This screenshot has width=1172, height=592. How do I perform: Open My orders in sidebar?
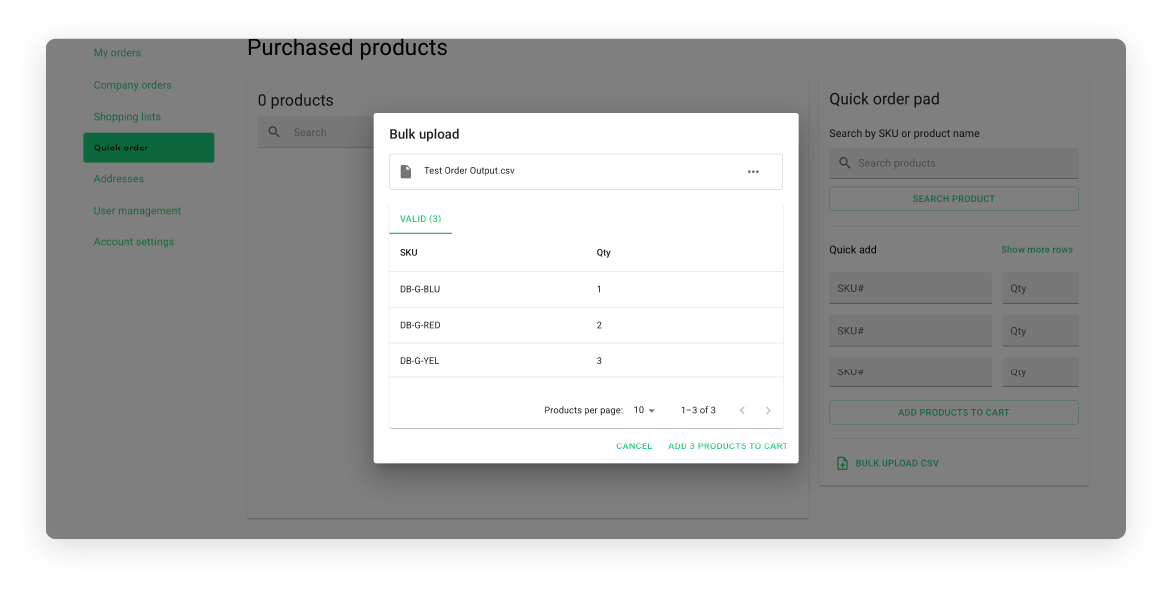[117, 53]
